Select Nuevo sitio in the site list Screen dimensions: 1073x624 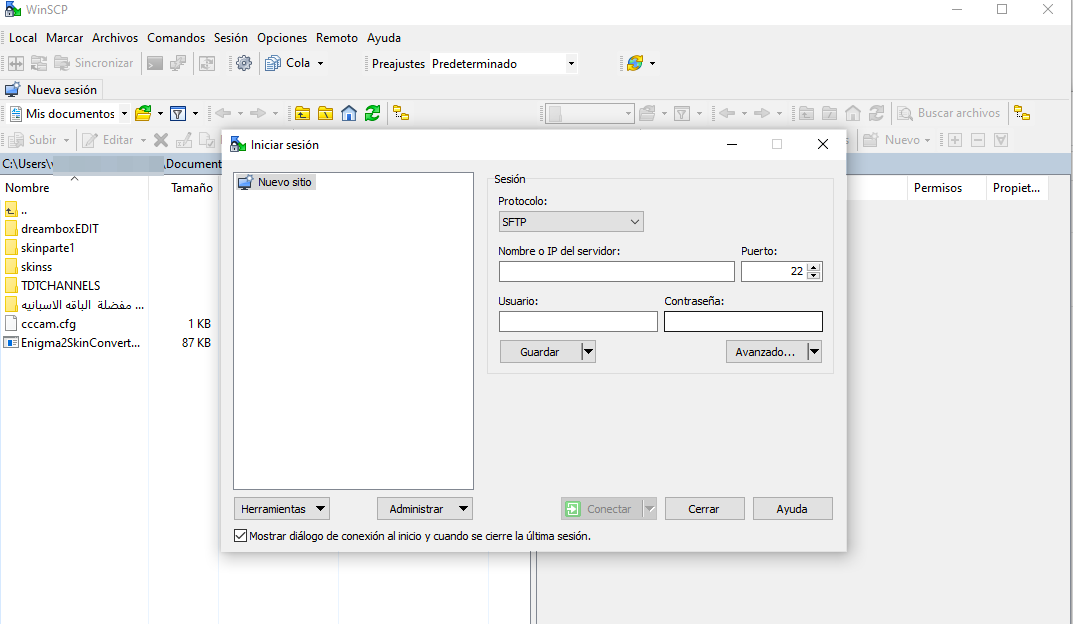pyautogui.click(x=284, y=182)
